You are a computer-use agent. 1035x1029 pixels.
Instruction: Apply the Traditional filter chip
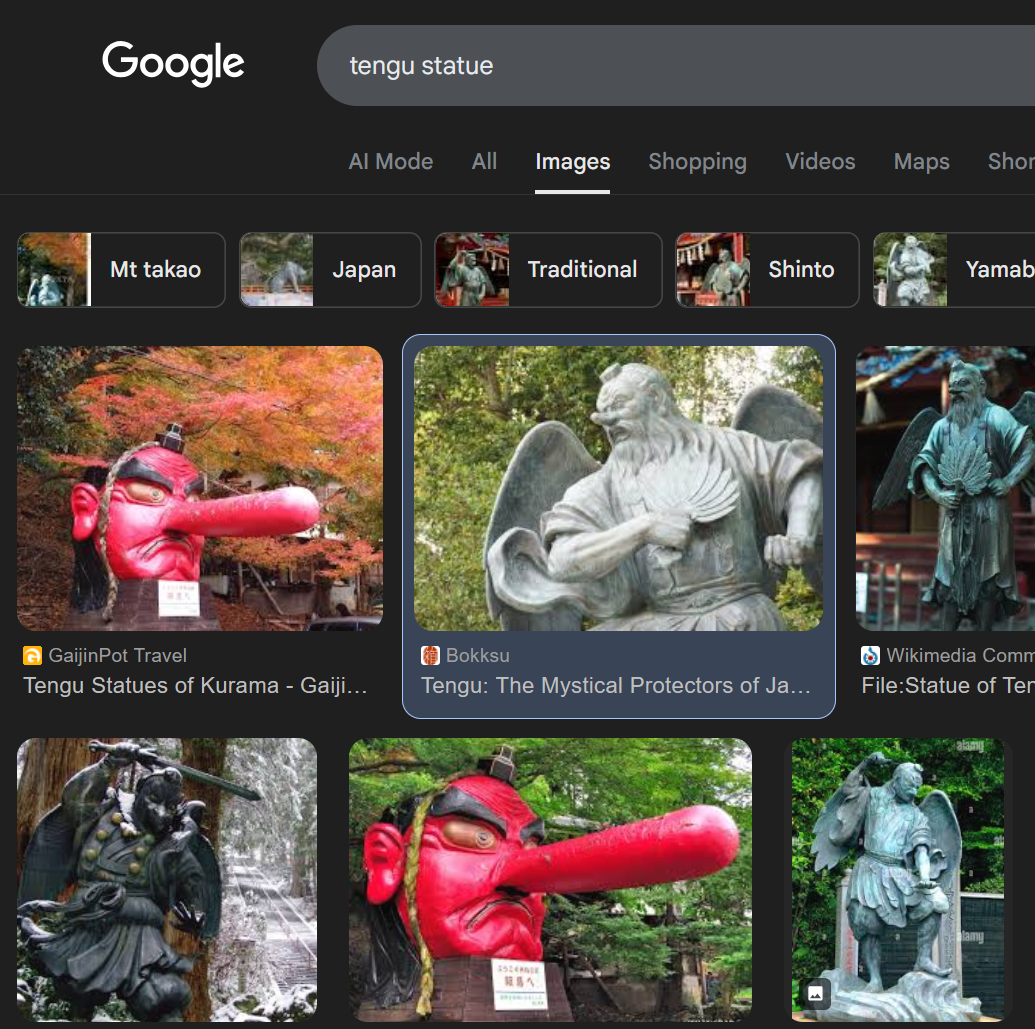(x=548, y=269)
